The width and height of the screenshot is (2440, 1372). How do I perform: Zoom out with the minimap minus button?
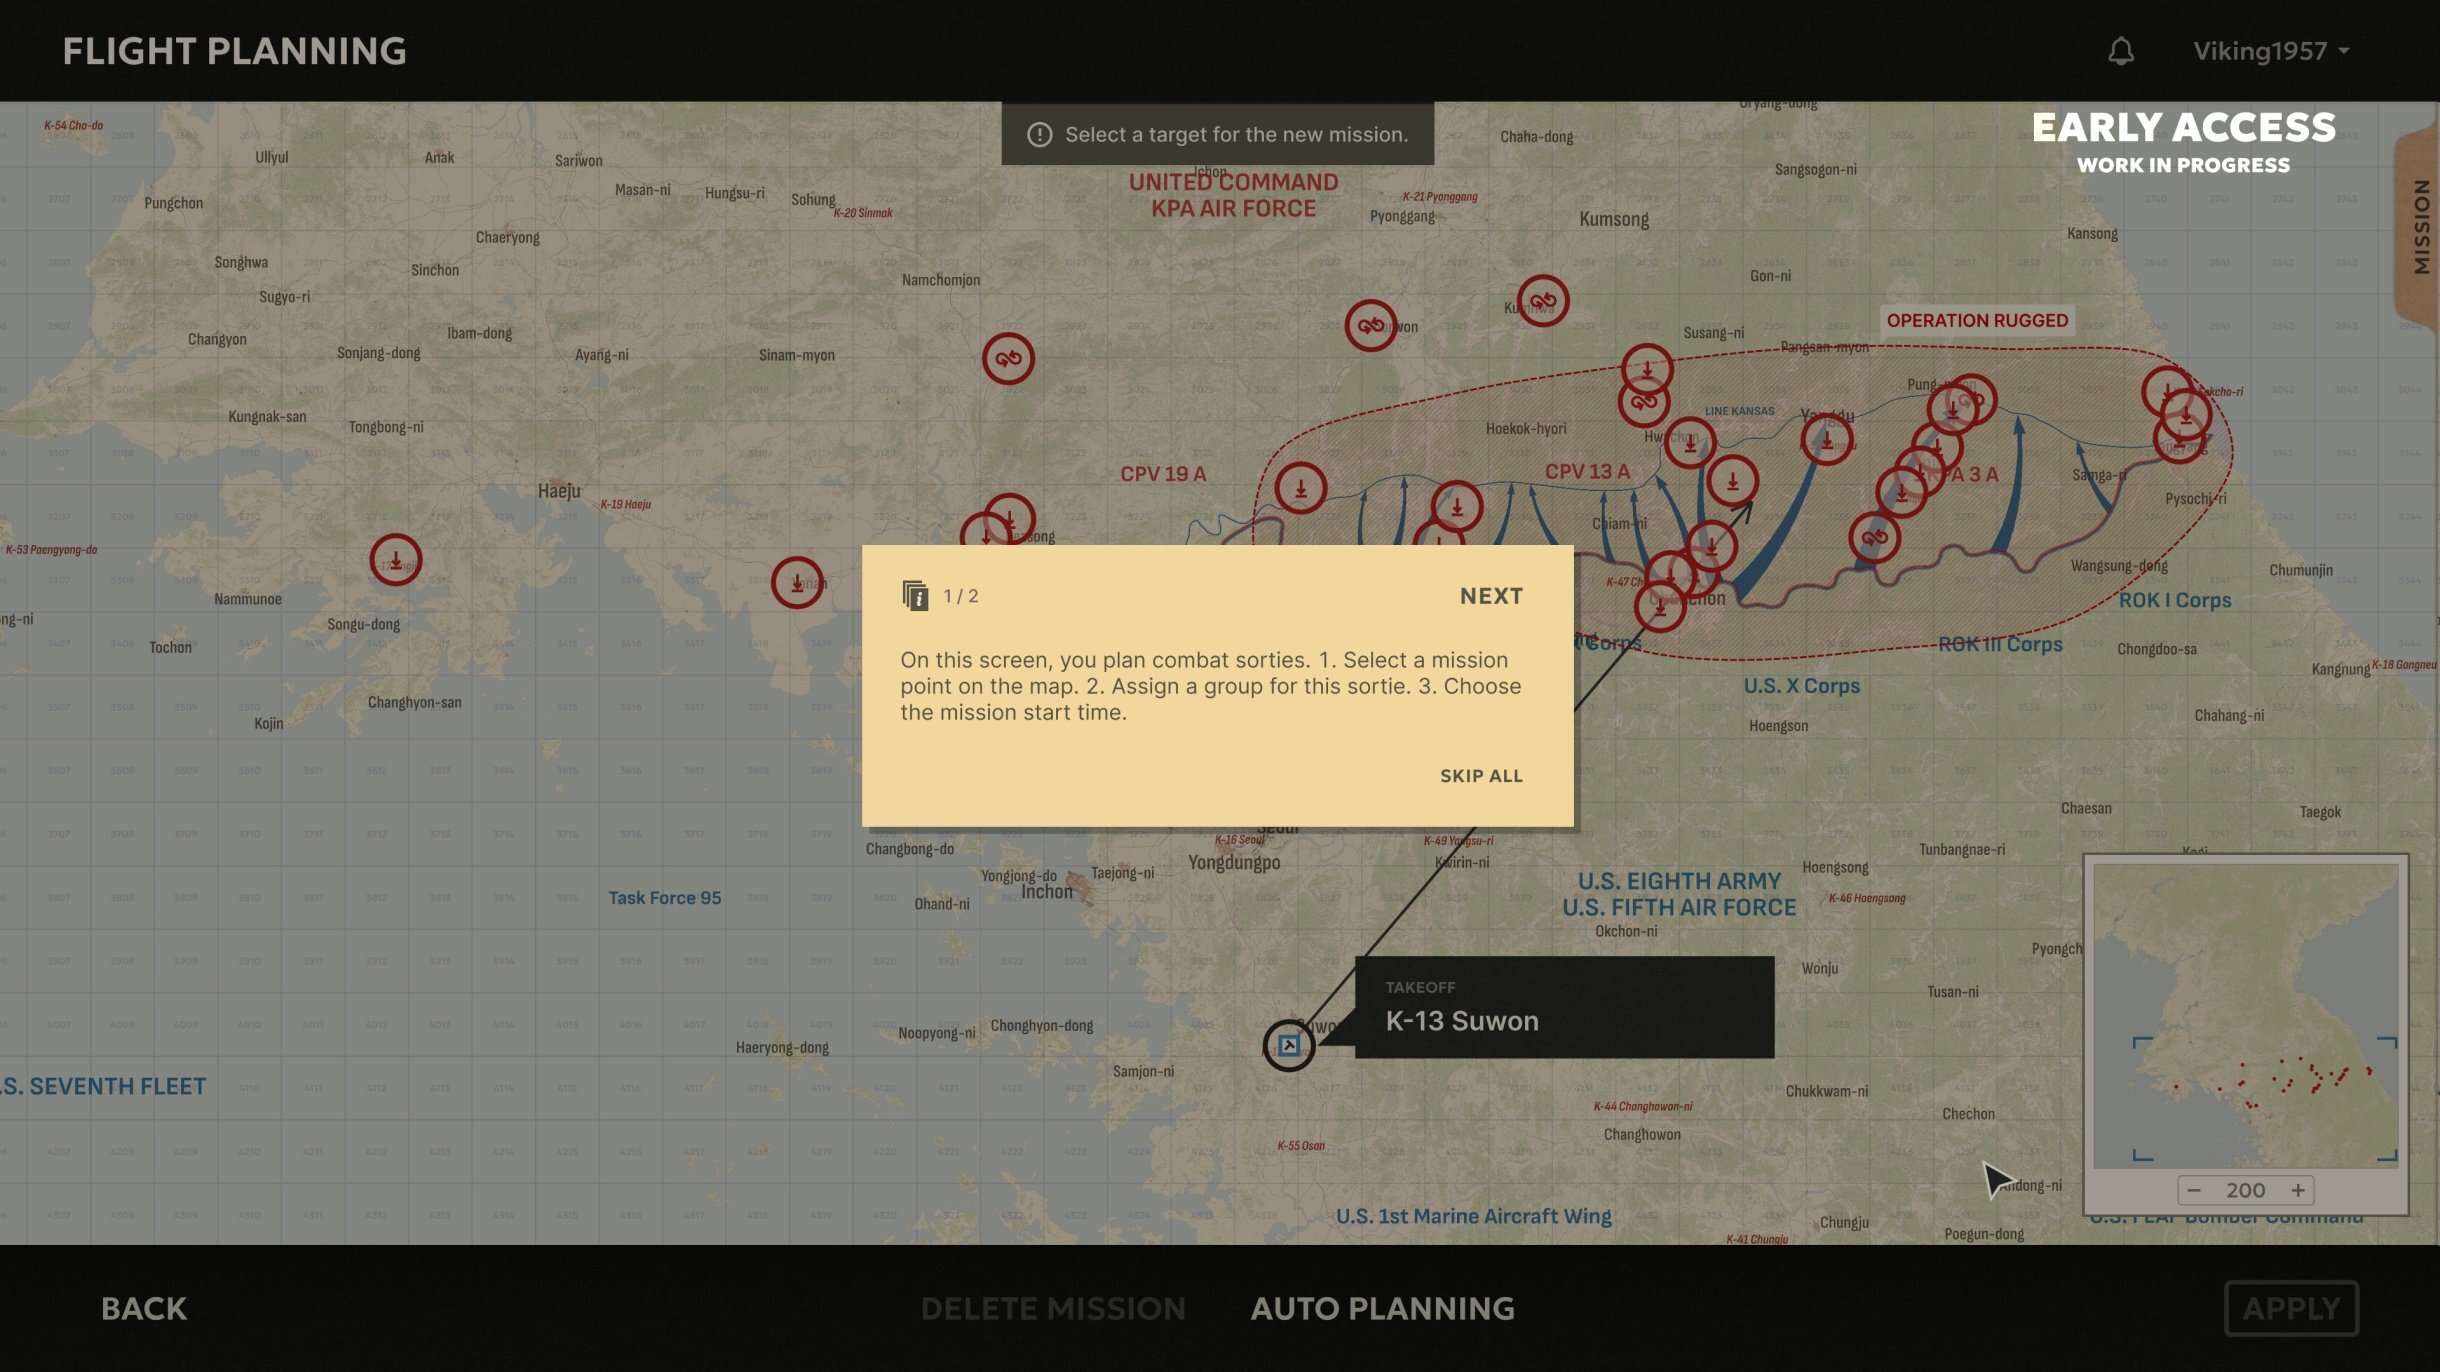(2194, 1190)
